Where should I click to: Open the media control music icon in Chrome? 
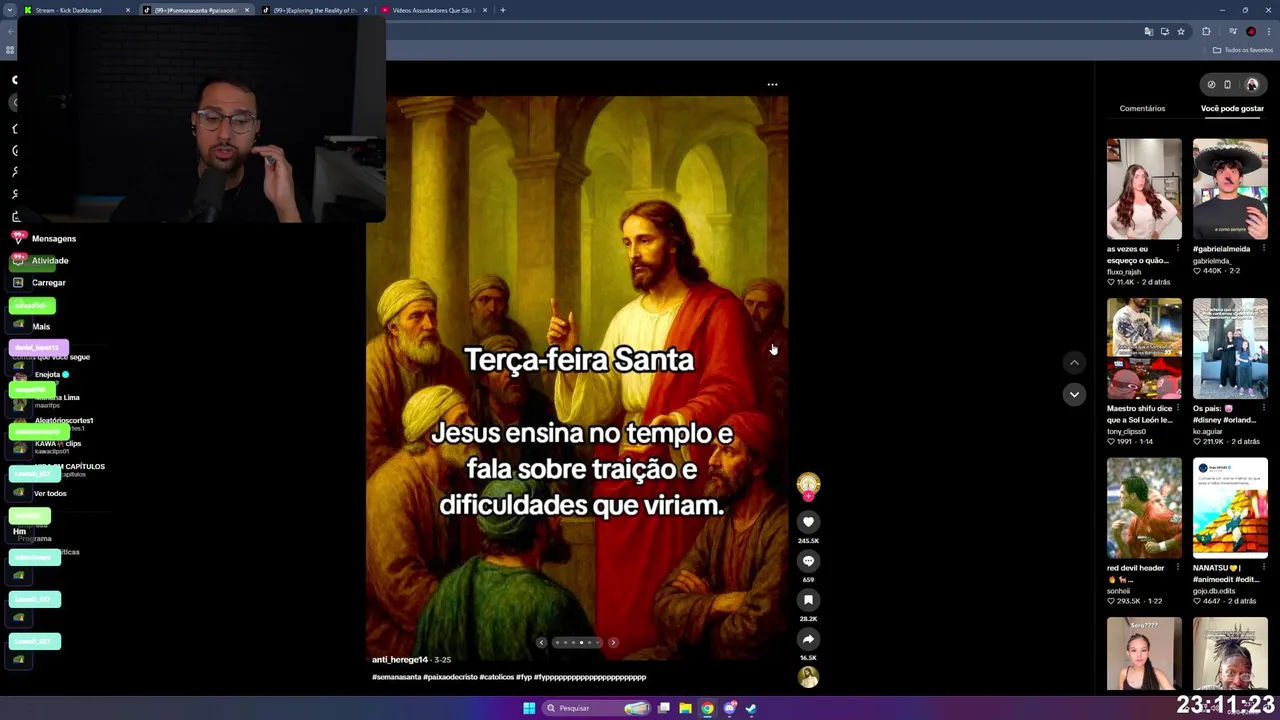(x=1233, y=32)
